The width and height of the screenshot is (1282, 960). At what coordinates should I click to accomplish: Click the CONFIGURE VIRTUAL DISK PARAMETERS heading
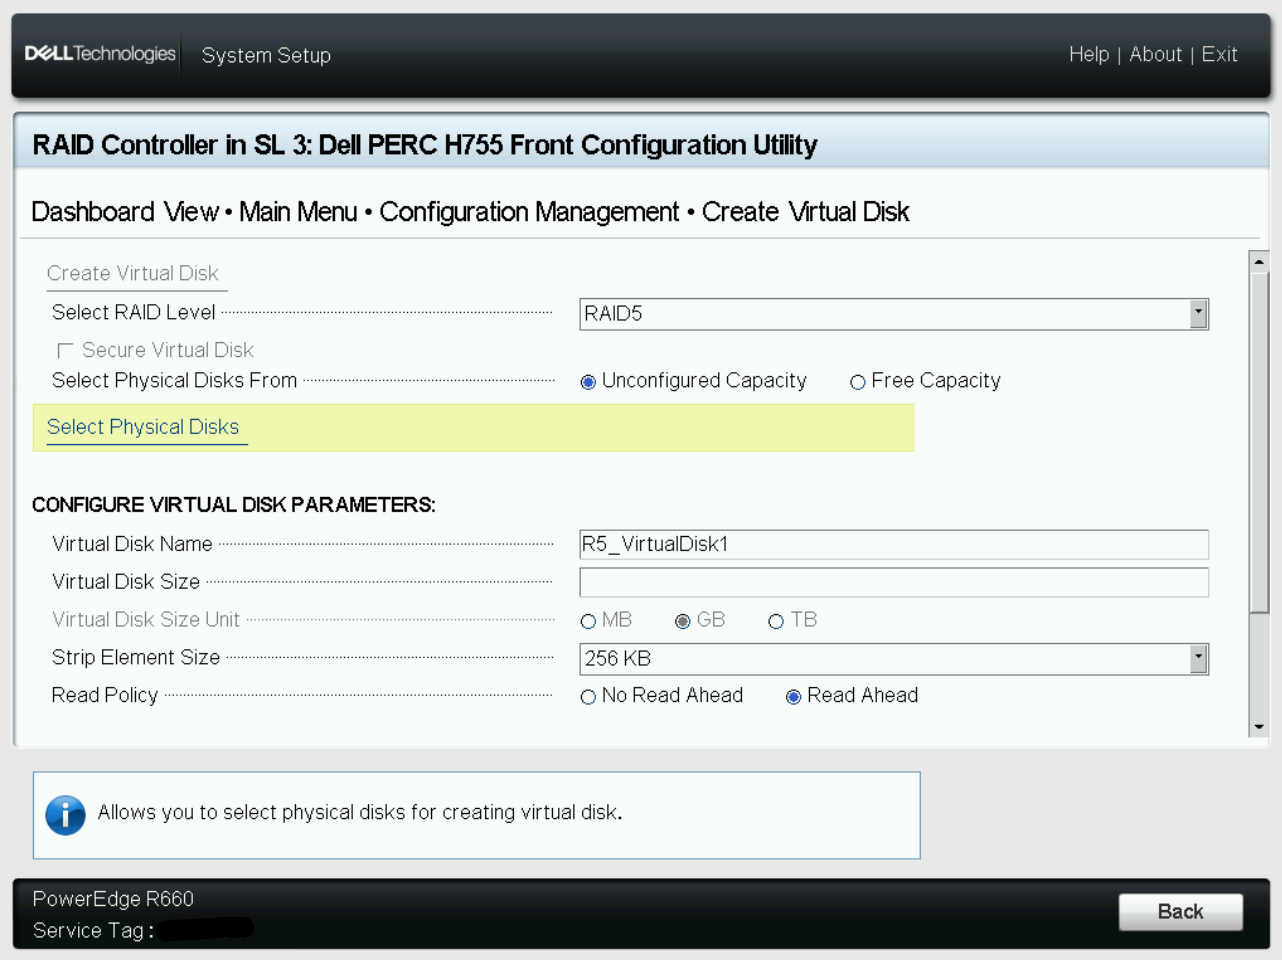[233, 505]
